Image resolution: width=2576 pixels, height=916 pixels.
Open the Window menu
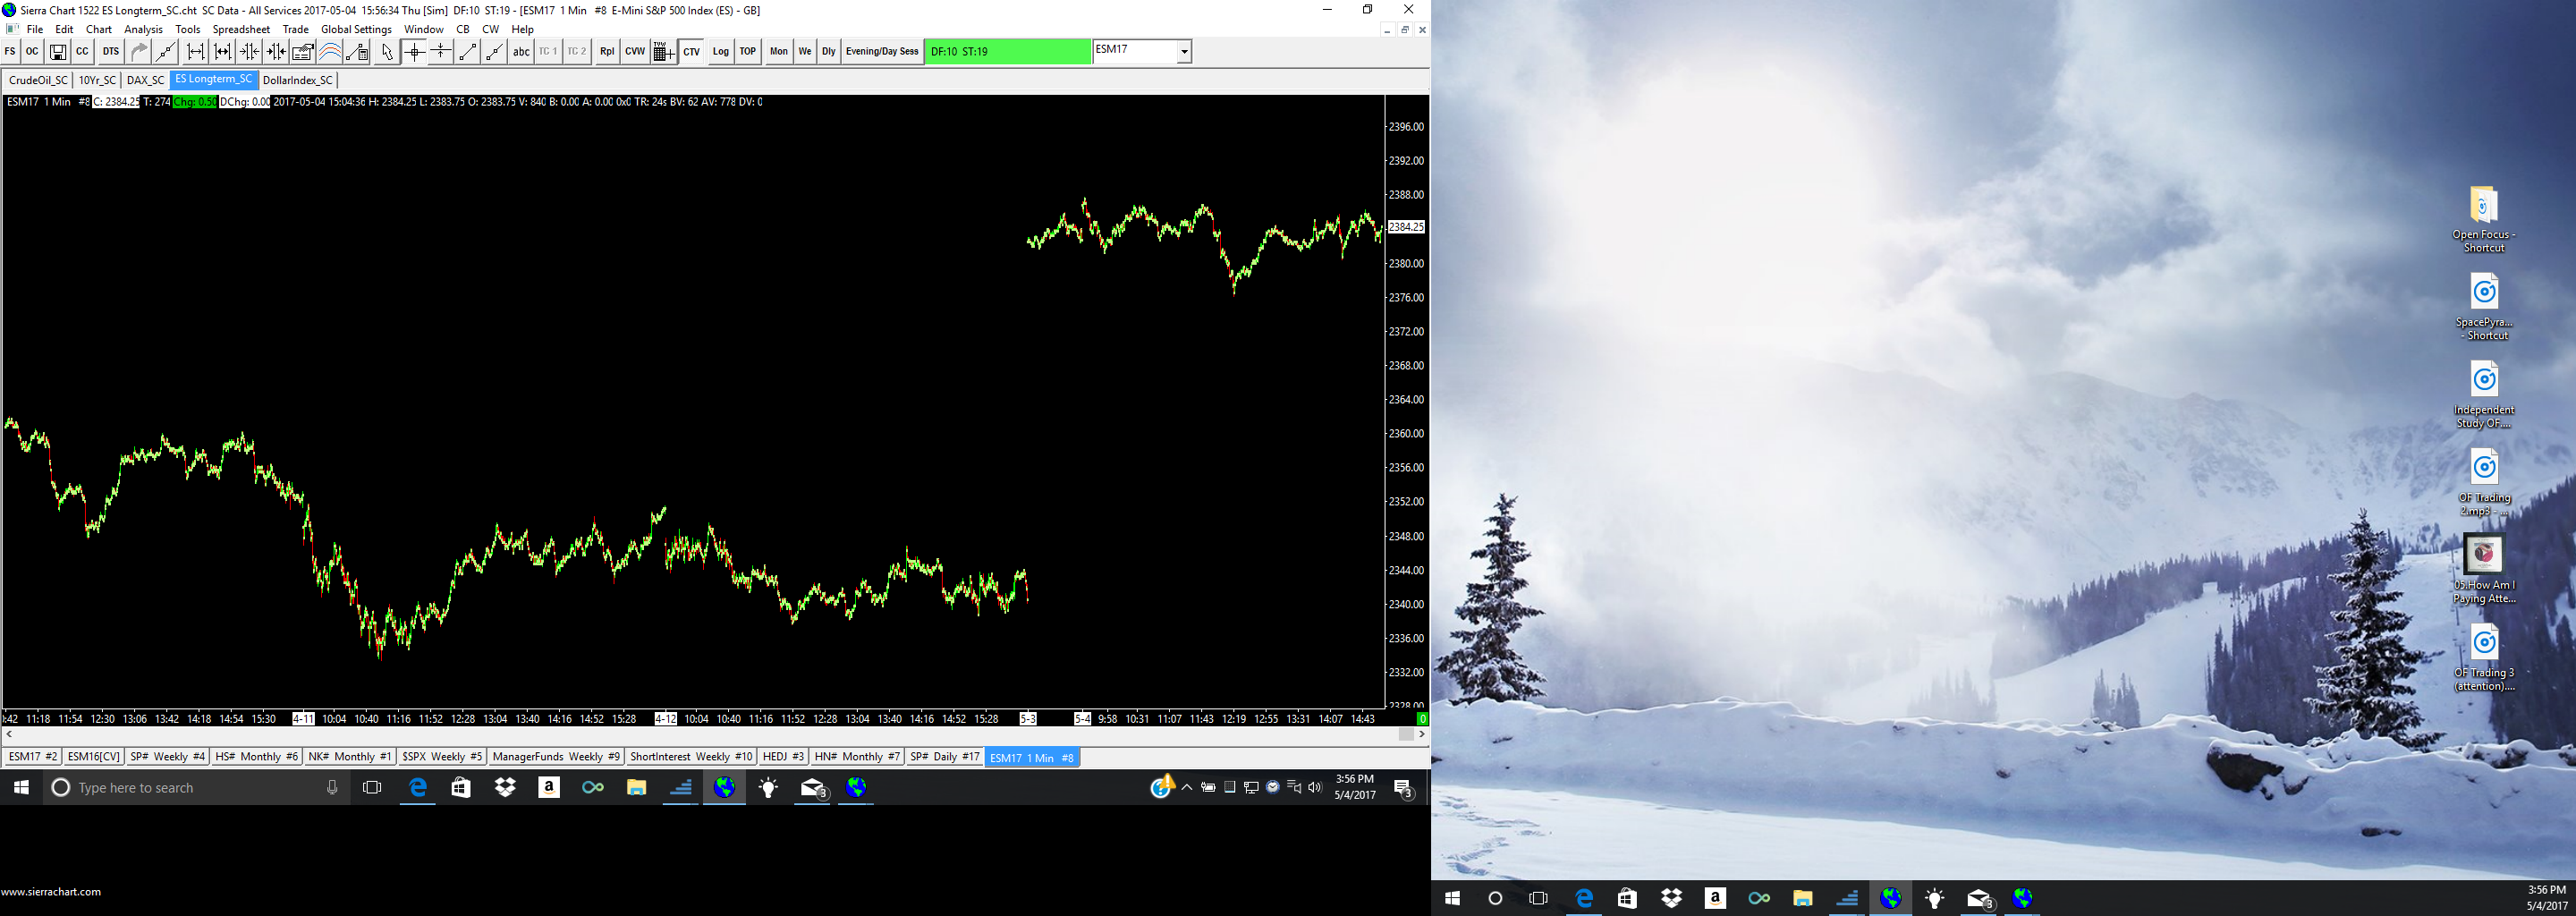click(x=424, y=29)
